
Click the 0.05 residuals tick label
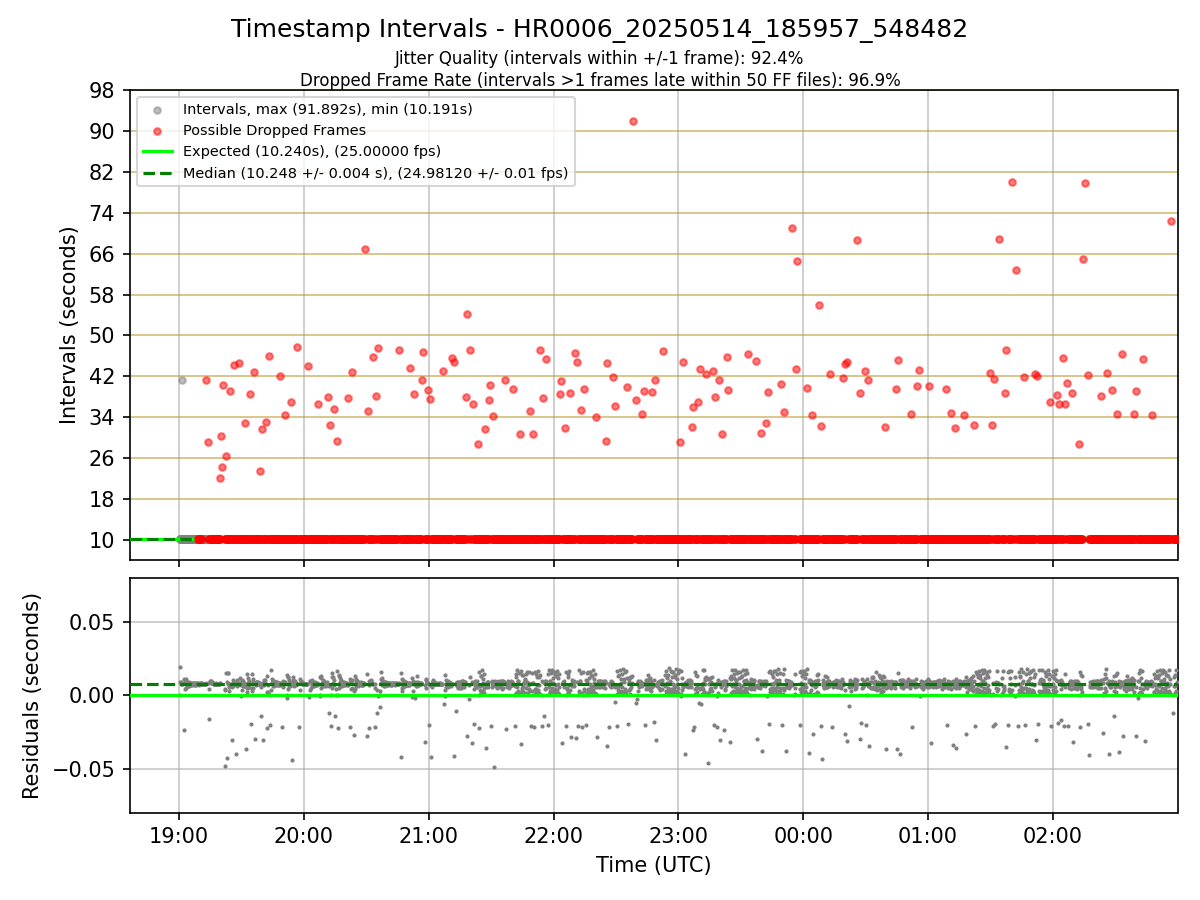94,622
